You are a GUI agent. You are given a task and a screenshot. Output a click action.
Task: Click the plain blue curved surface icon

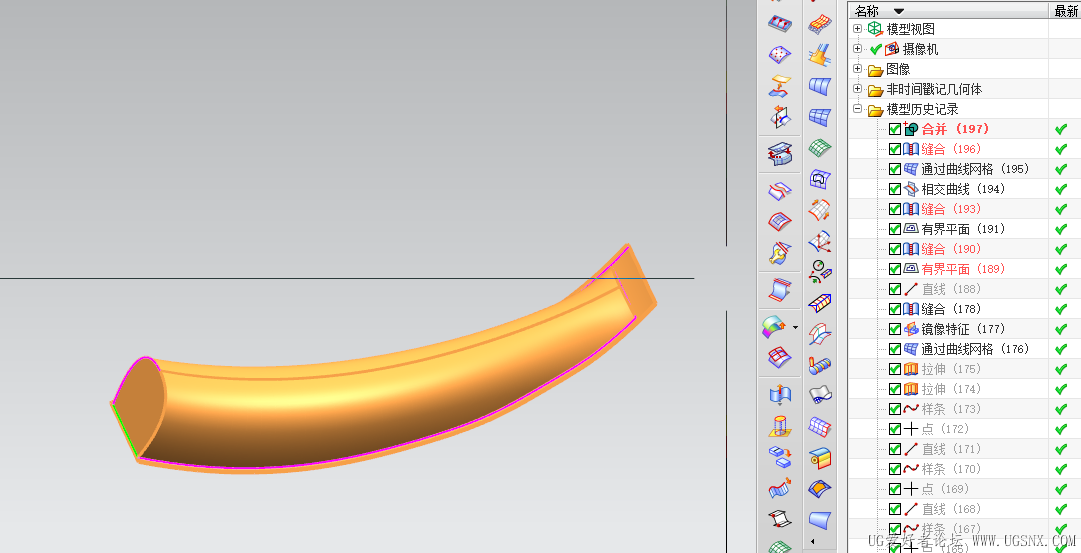point(819,519)
